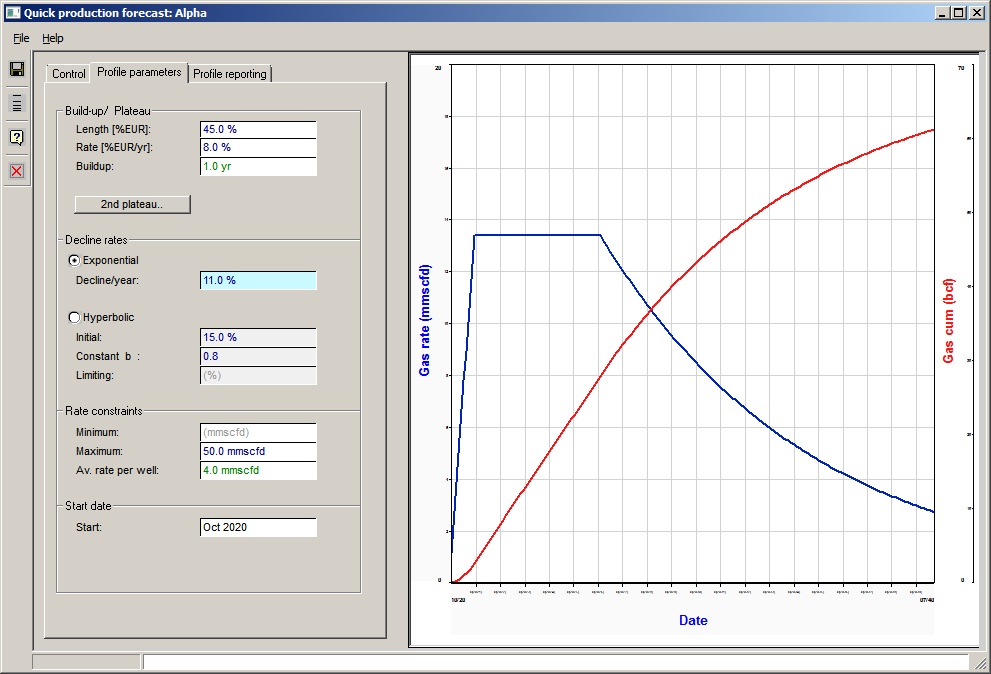
Task: Click the Start date field
Action: [258, 527]
